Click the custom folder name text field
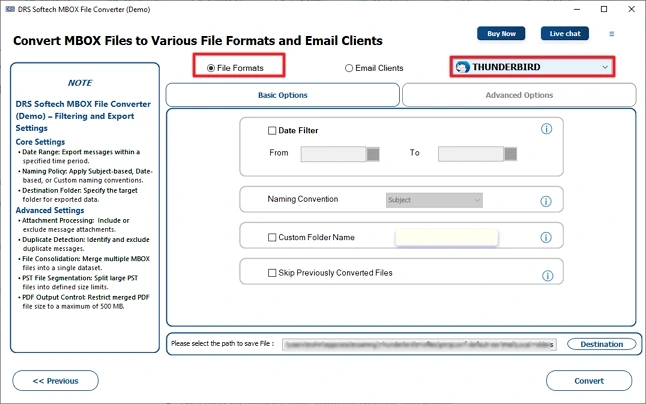 [x=446, y=237]
